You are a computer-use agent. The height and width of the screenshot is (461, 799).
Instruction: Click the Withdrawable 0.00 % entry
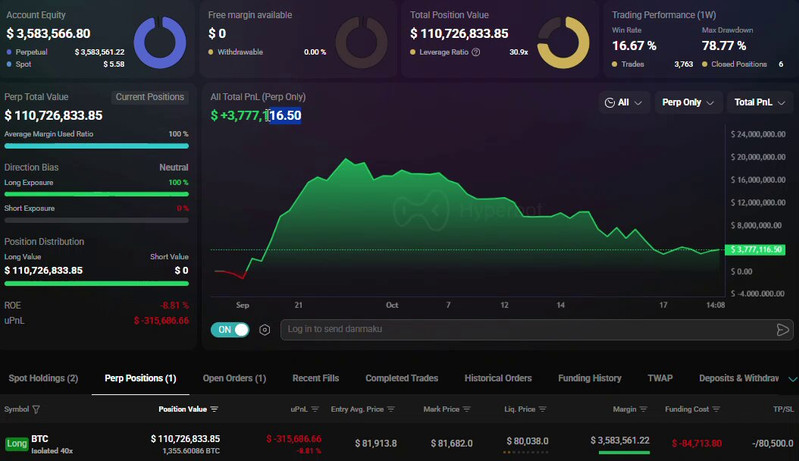pyautogui.click(x=267, y=52)
